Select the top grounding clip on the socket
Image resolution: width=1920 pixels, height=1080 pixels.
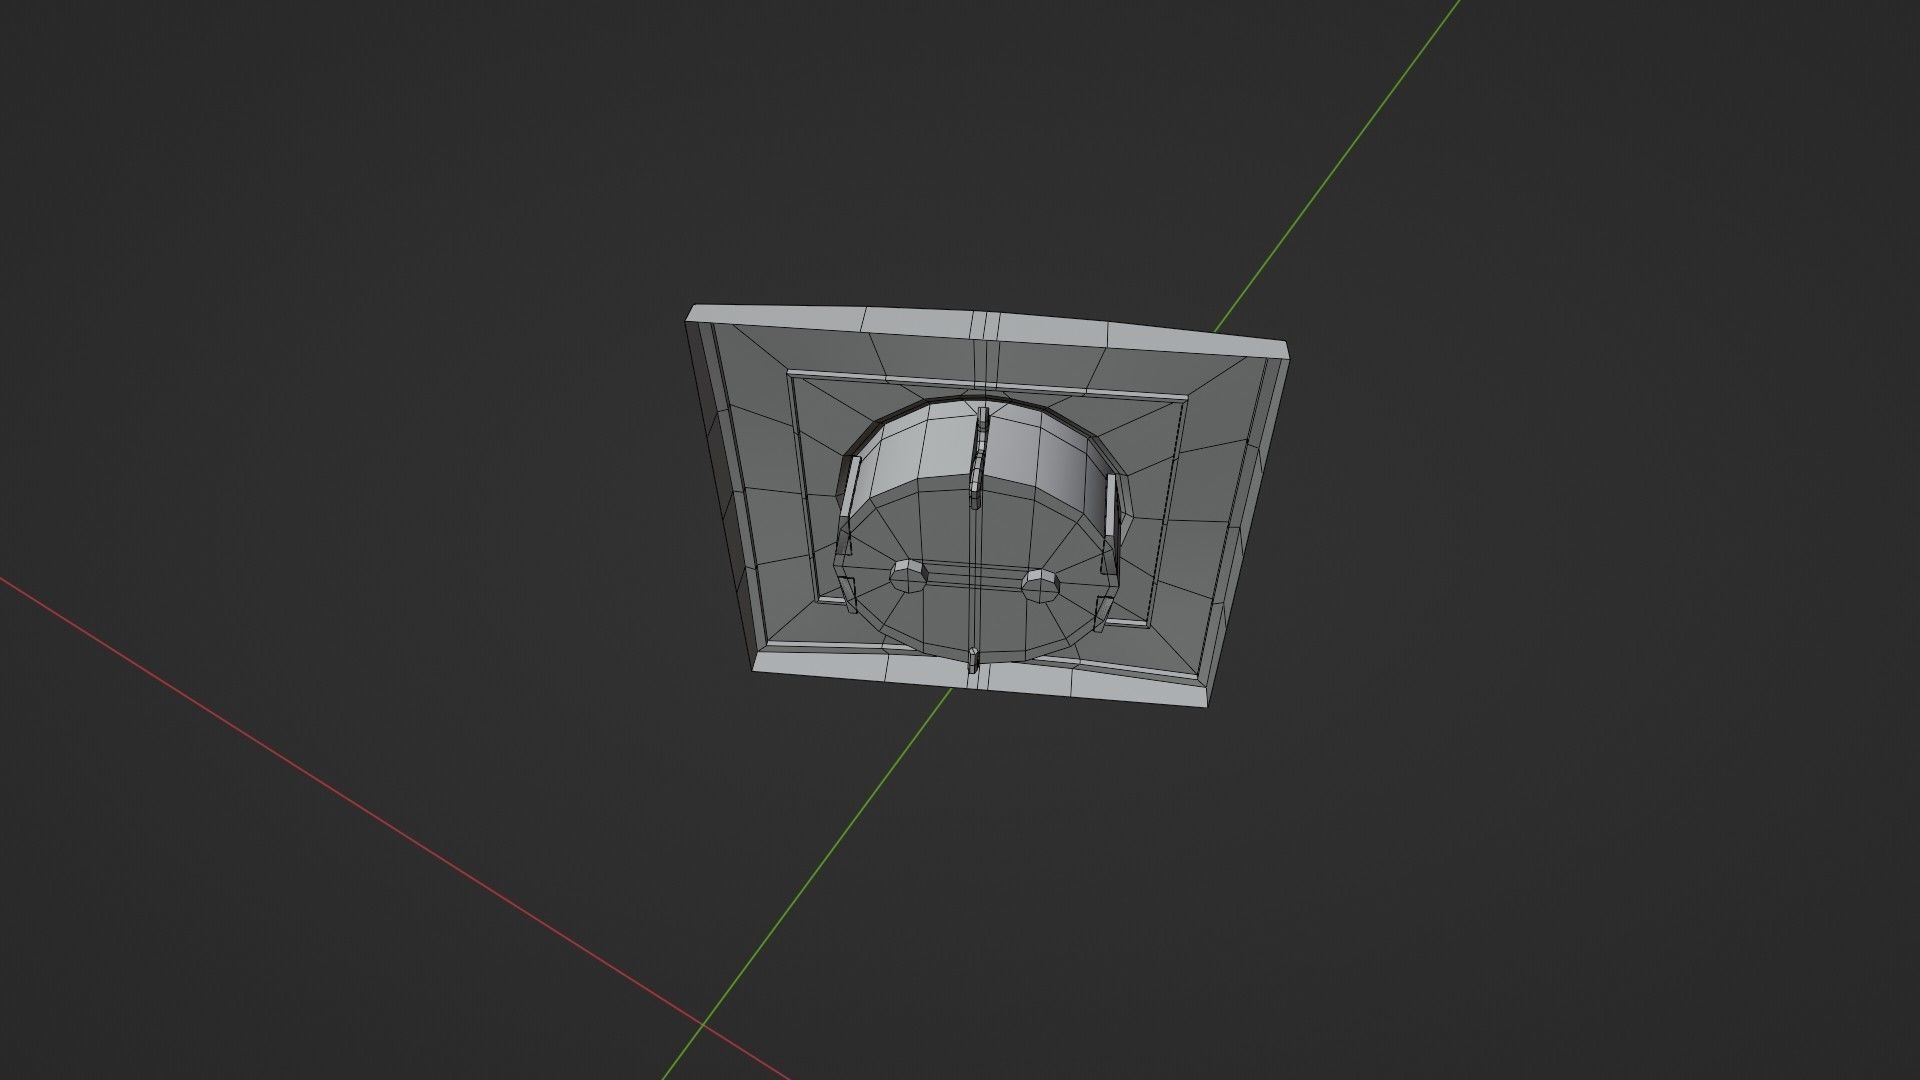[977, 457]
